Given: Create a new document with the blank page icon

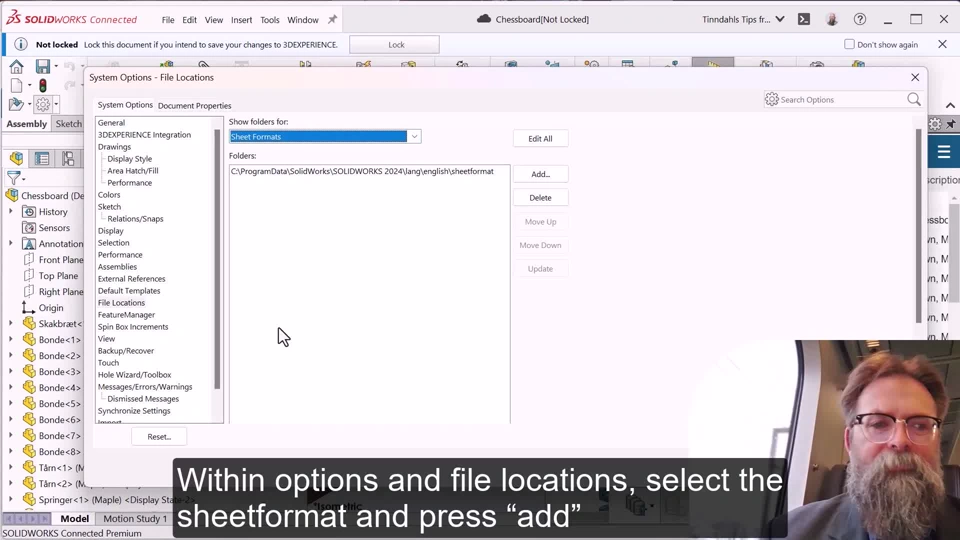Looking at the screenshot, I should click(x=17, y=86).
